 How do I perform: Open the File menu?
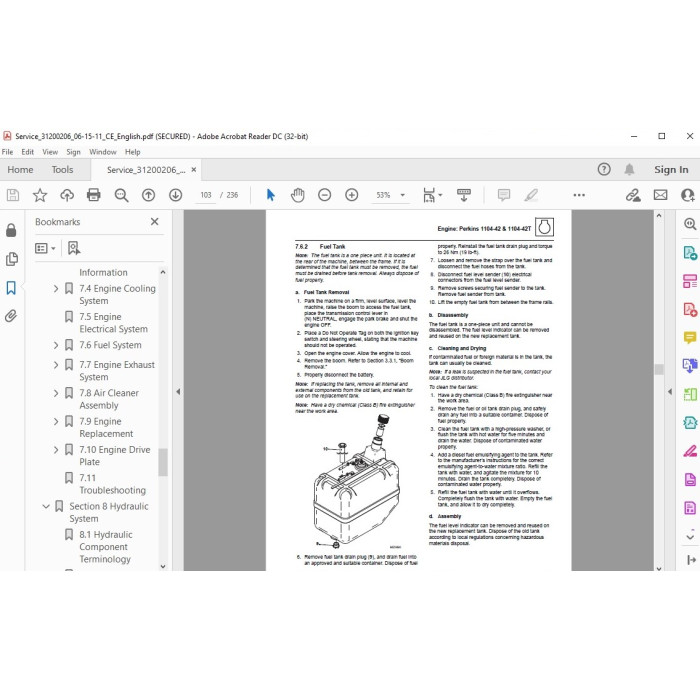point(7,152)
